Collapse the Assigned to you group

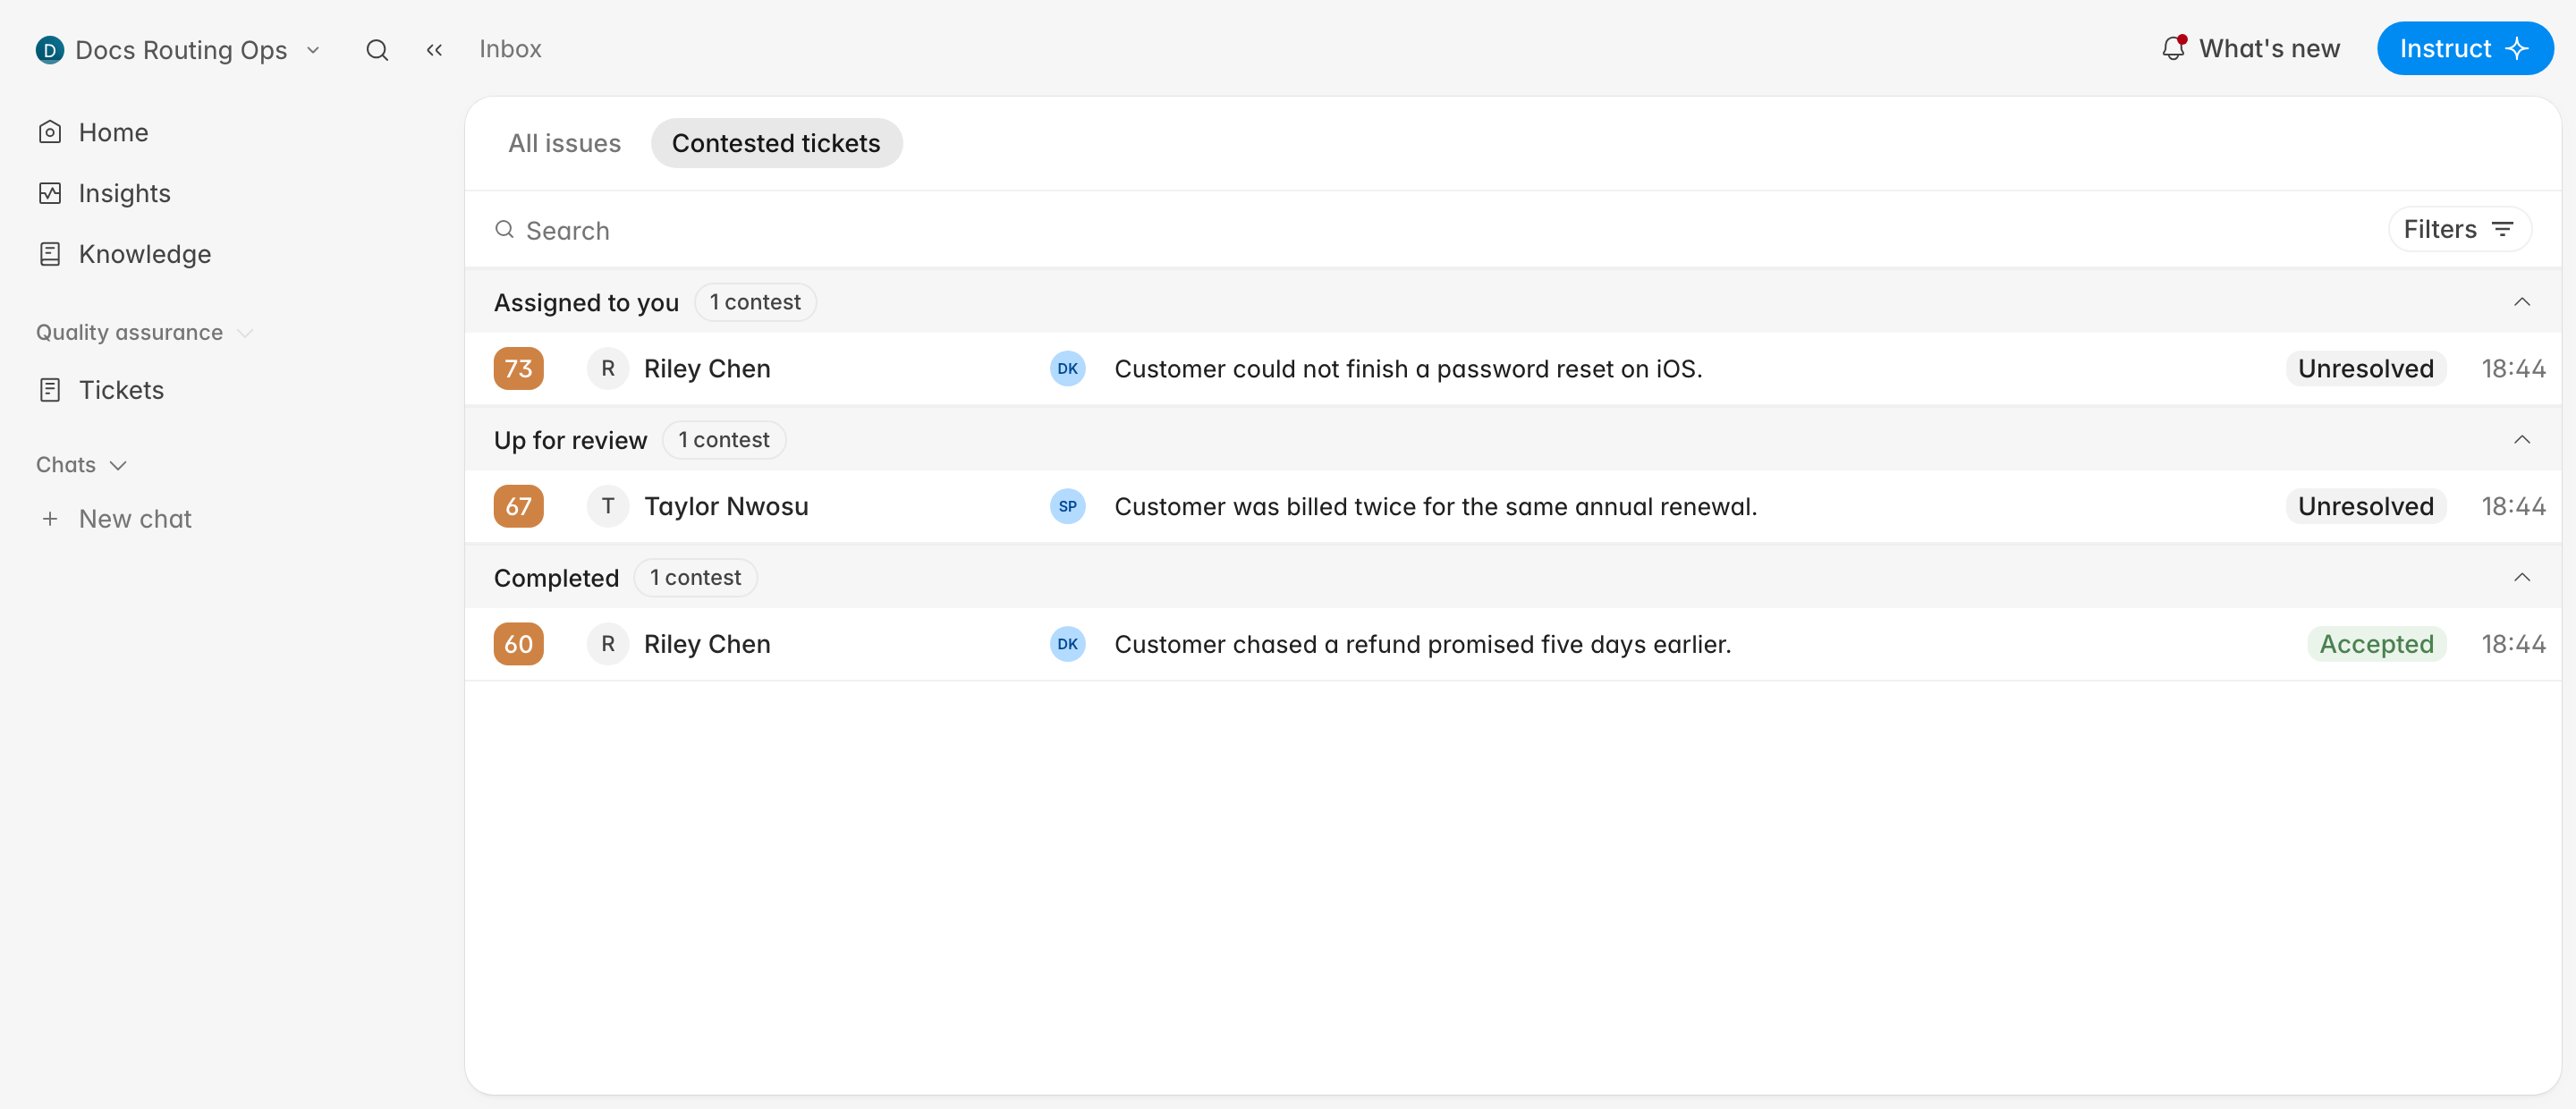2522,302
